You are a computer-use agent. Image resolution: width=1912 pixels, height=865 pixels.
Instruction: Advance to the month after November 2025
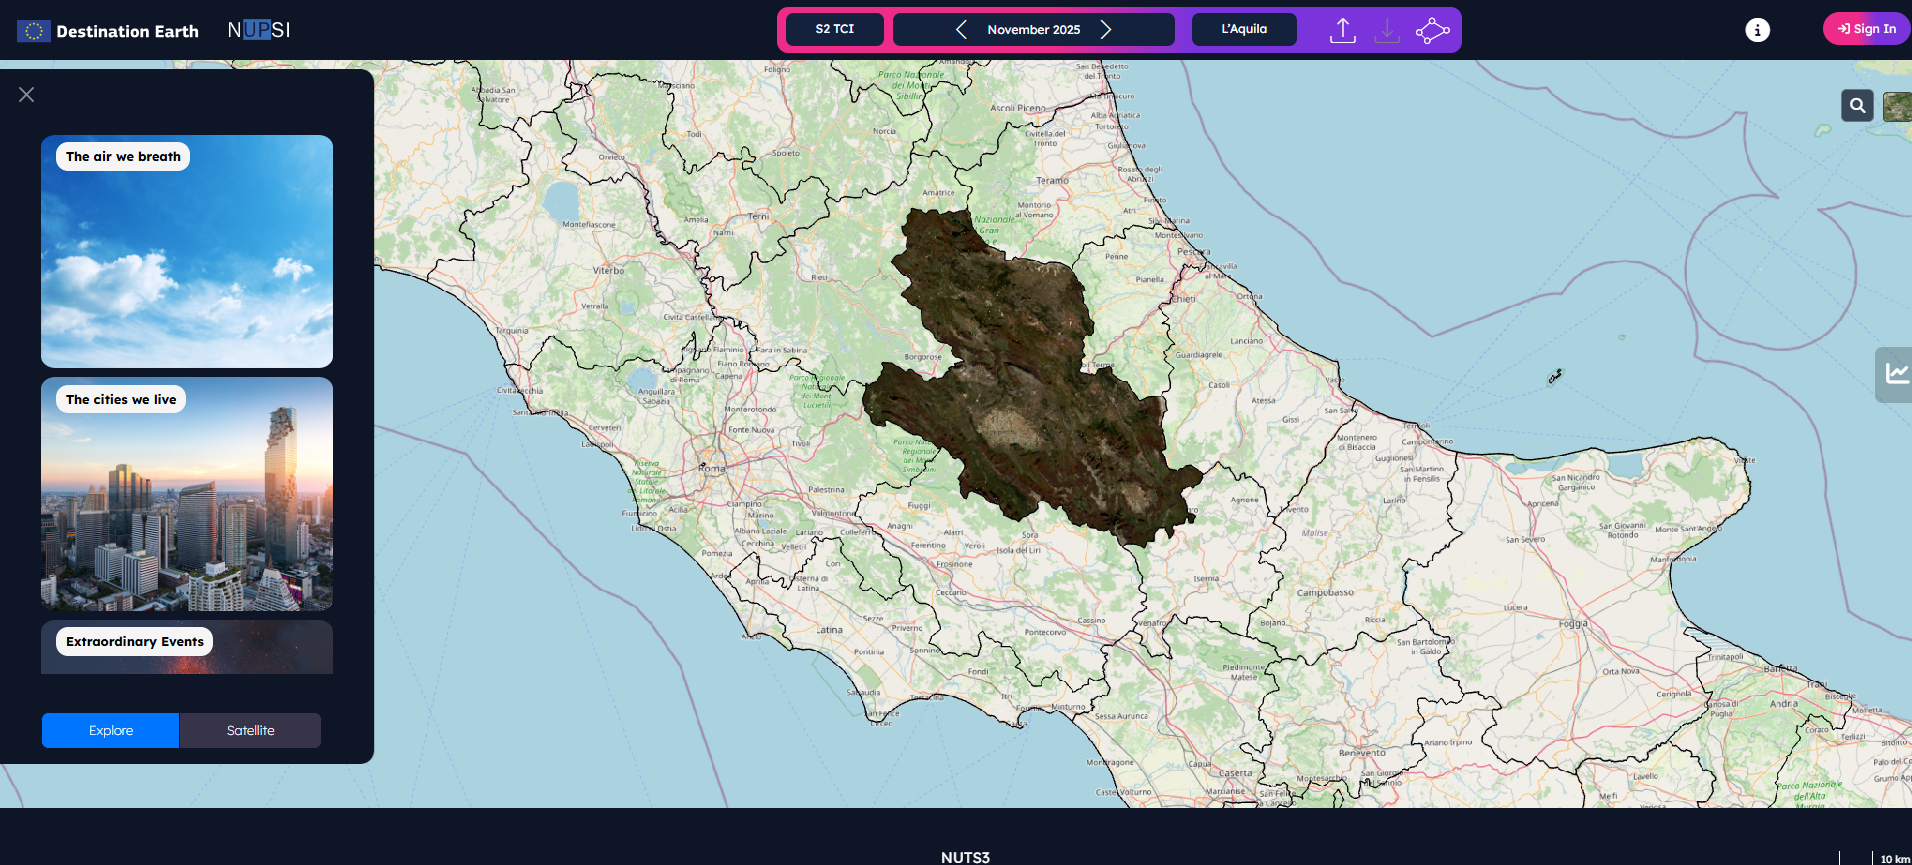pyautogui.click(x=1106, y=29)
